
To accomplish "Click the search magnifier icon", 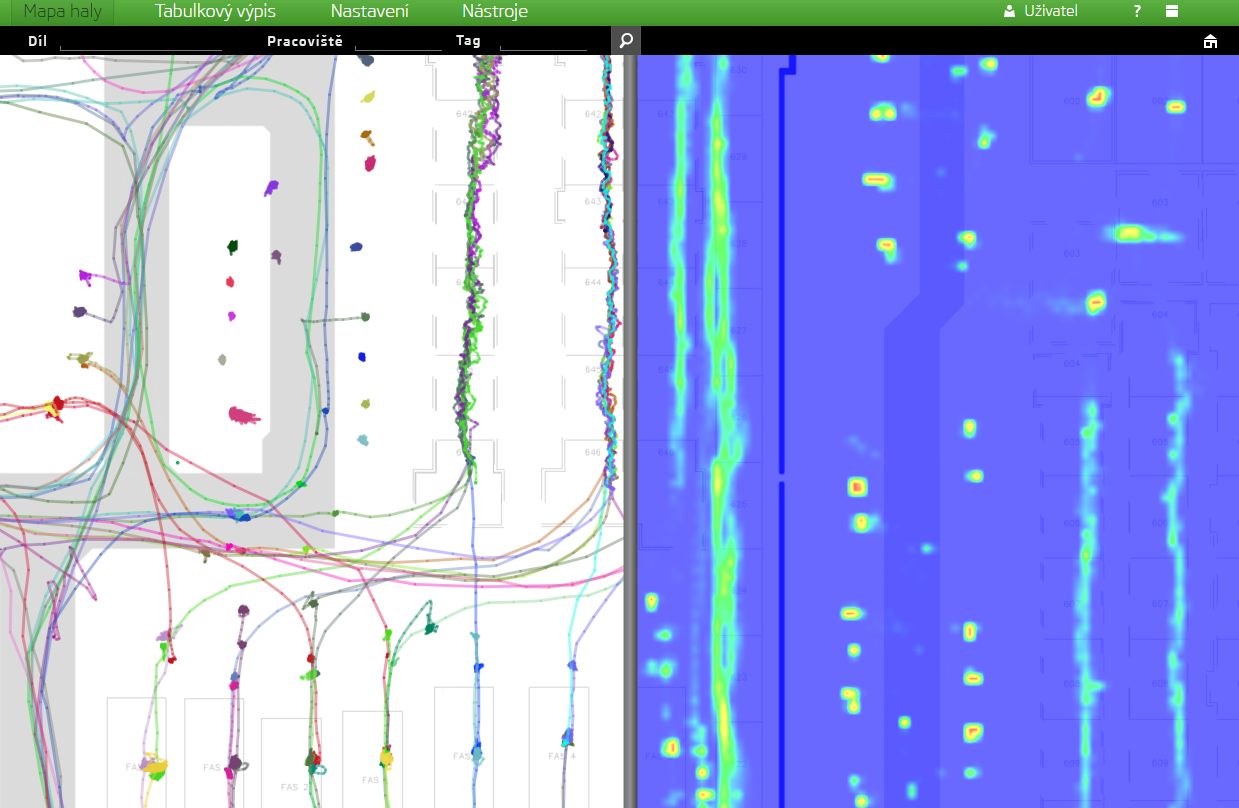I will point(625,41).
